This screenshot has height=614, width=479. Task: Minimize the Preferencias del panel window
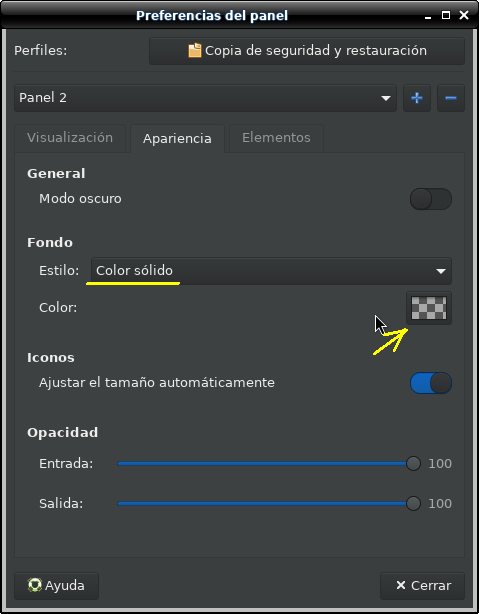[x=428, y=16]
